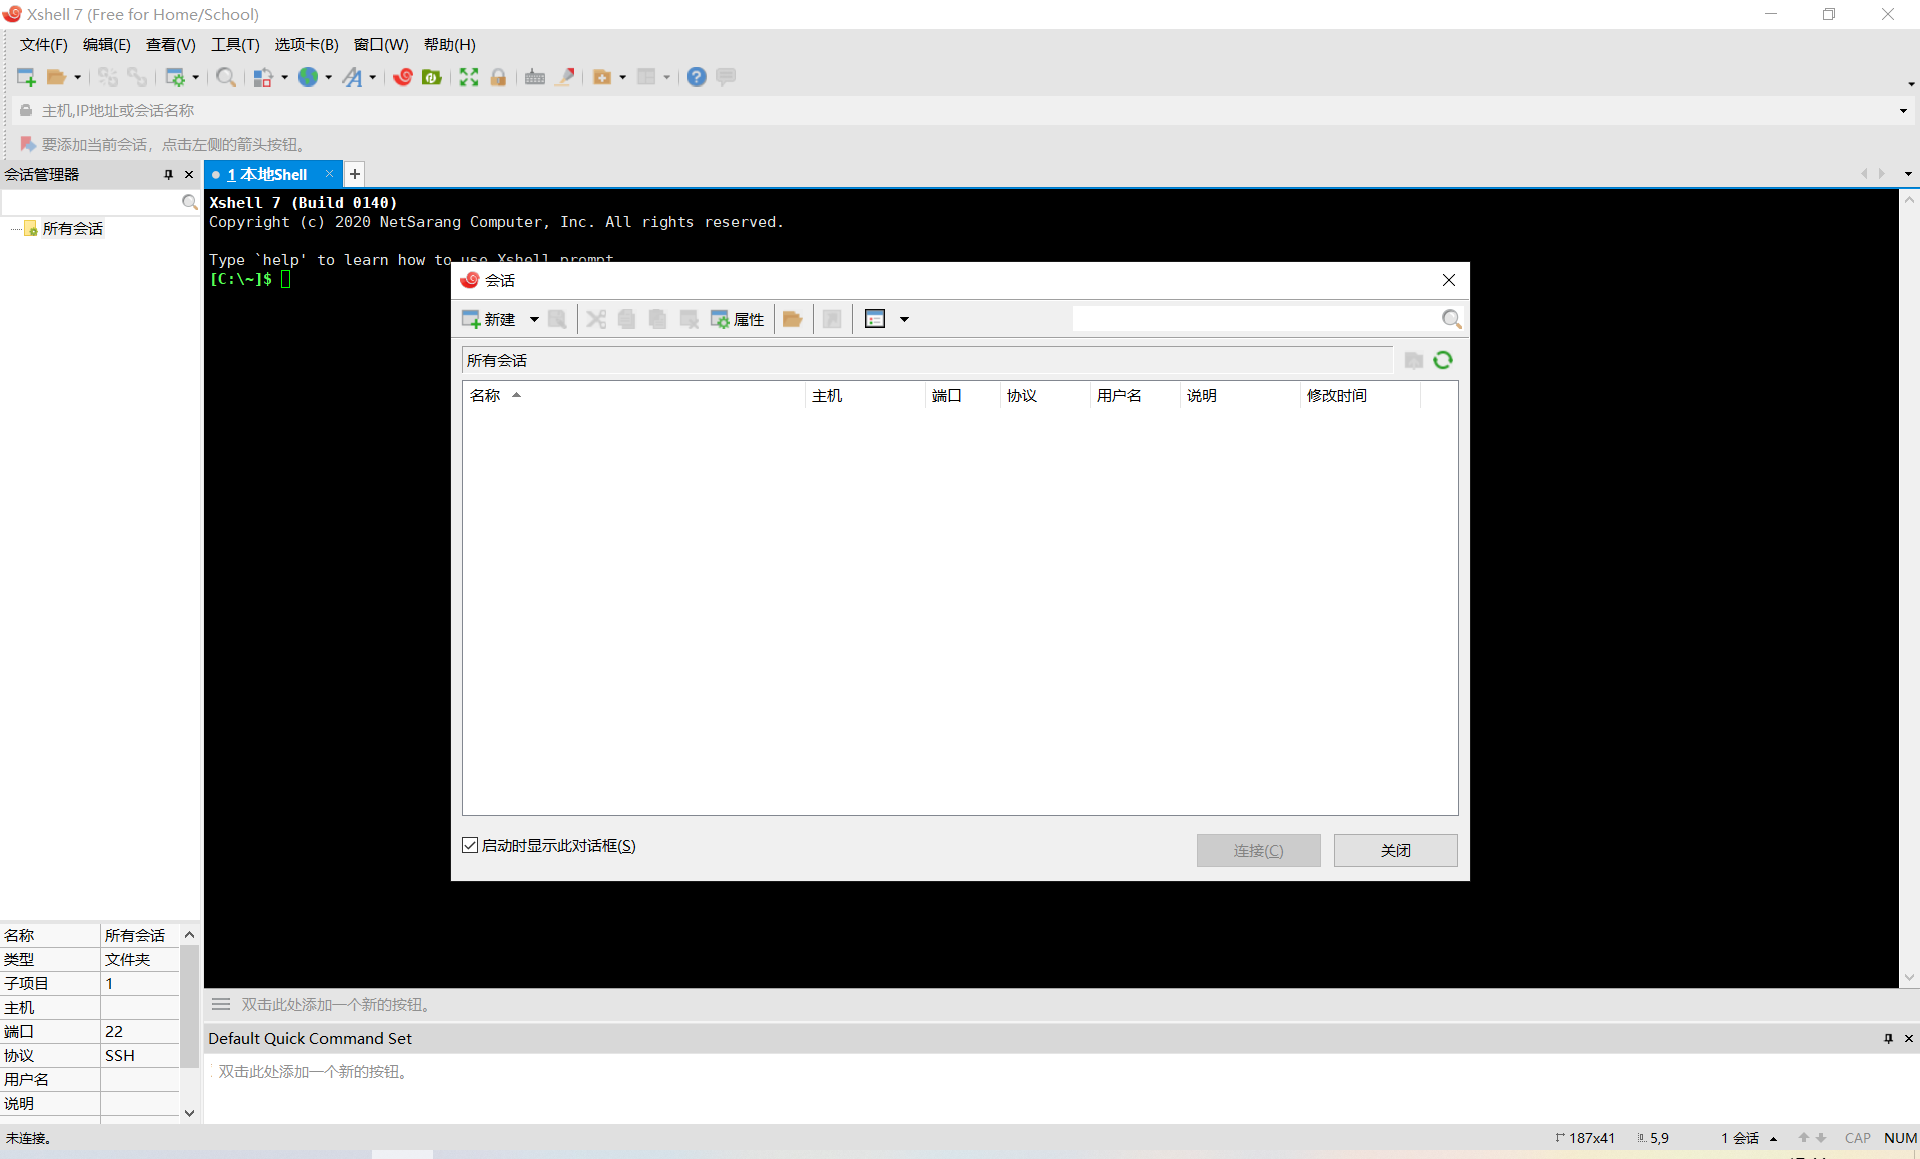The width and height of the screenshot is (1920, 1159).
Task: Open the font dropdown arrow in toolbar
Action: (x=373, y=77)
